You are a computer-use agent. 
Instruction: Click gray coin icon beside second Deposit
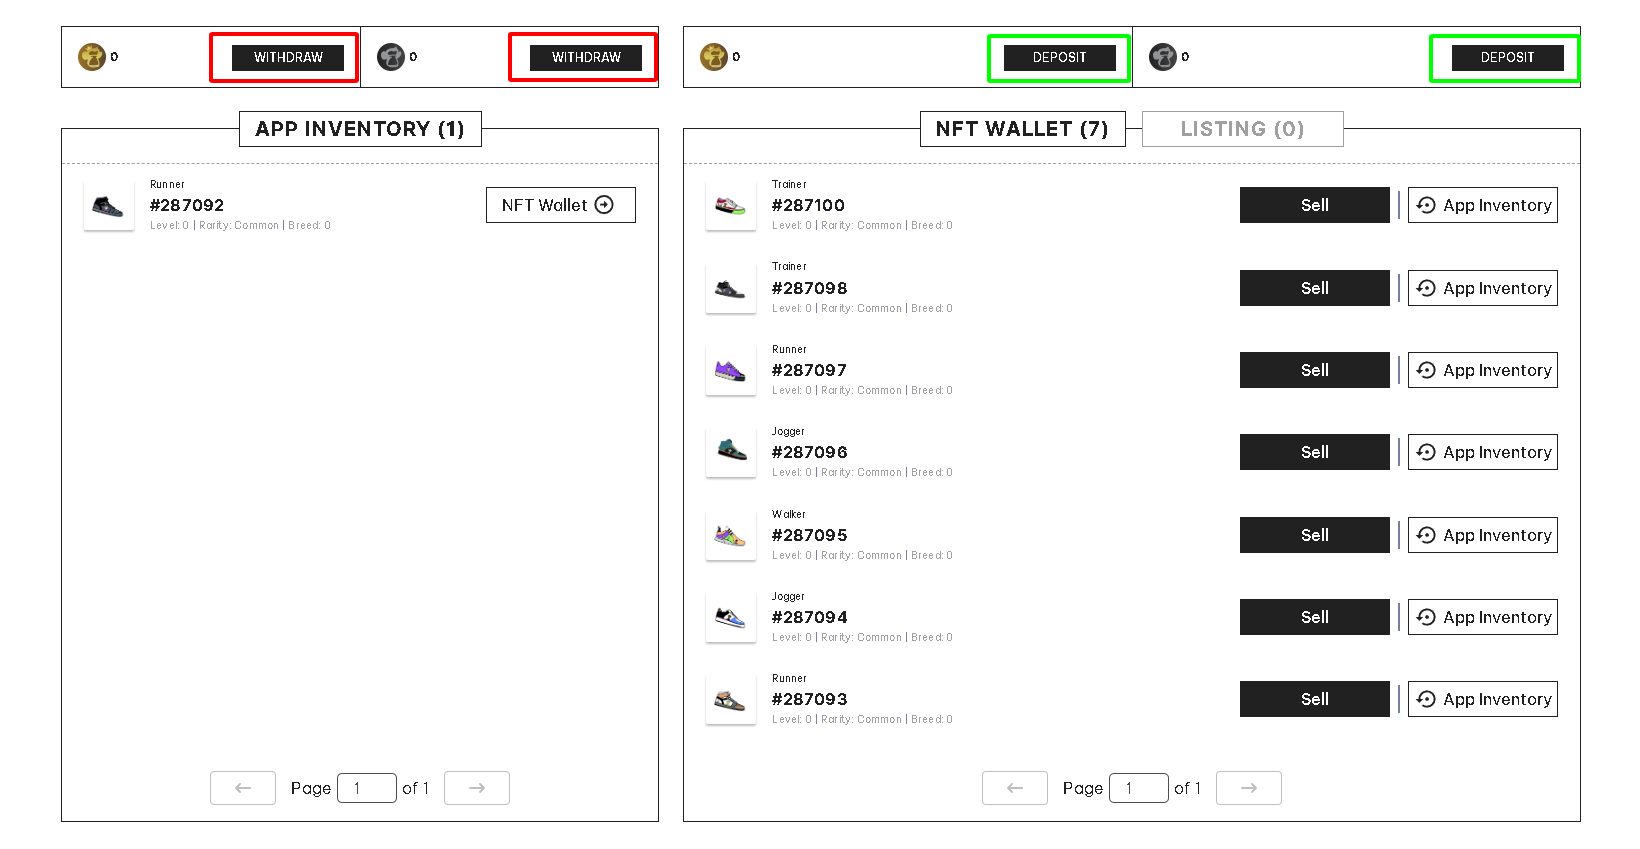click(1163, 57)
